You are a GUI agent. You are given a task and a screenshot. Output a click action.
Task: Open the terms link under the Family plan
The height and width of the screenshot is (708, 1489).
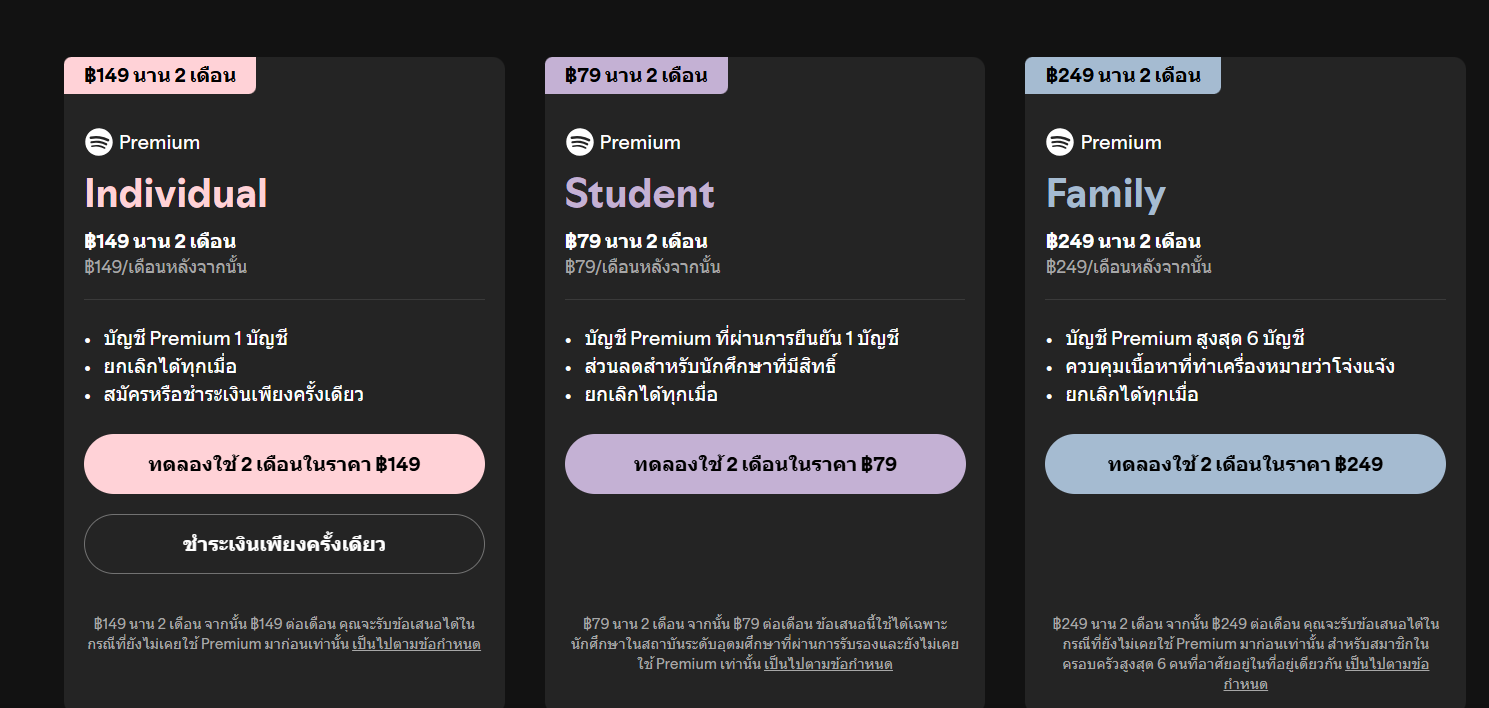[x=1386, y=664]
